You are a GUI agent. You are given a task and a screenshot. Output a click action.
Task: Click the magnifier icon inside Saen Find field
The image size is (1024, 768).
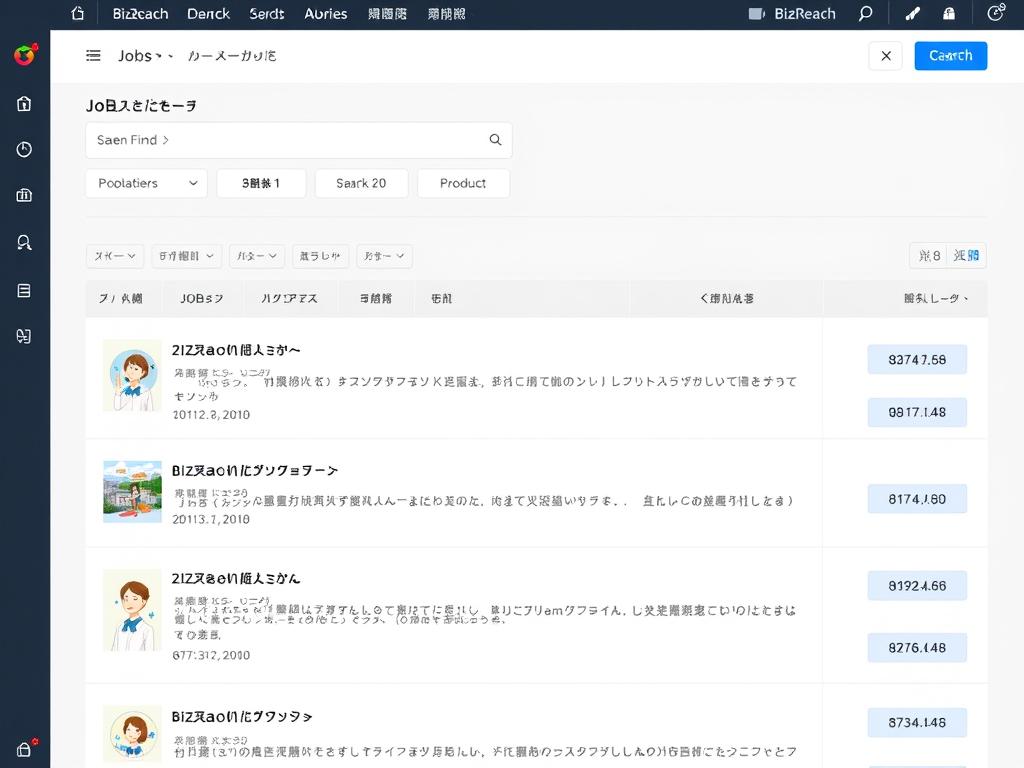pos(496,140)
